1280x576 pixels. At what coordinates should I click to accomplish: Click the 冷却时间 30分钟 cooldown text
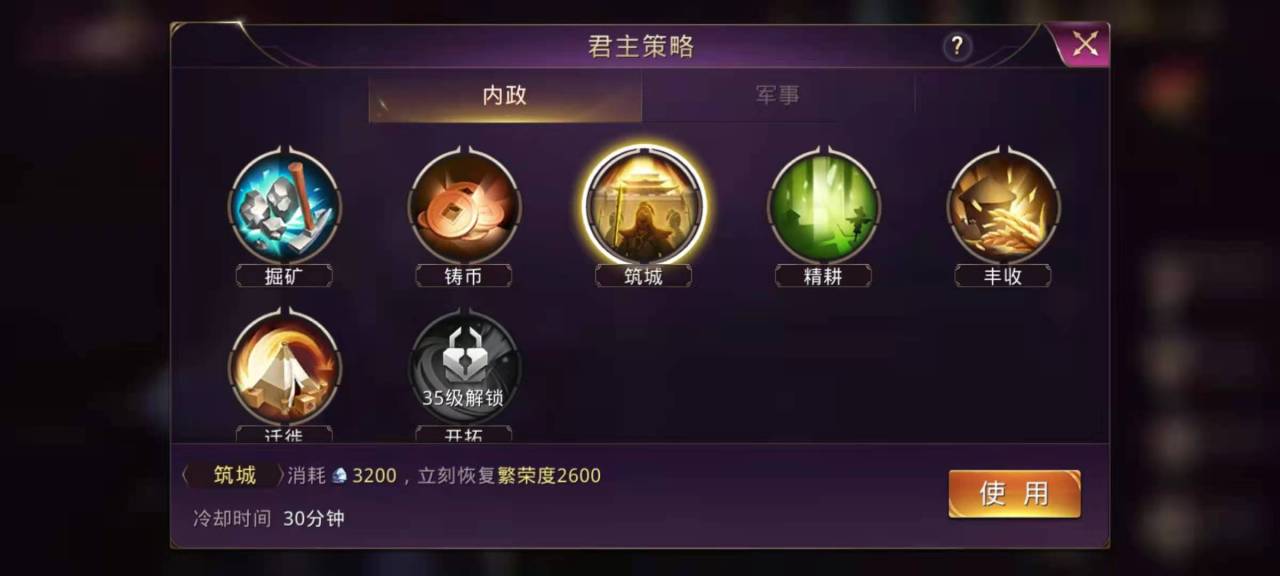click(269, 518)
